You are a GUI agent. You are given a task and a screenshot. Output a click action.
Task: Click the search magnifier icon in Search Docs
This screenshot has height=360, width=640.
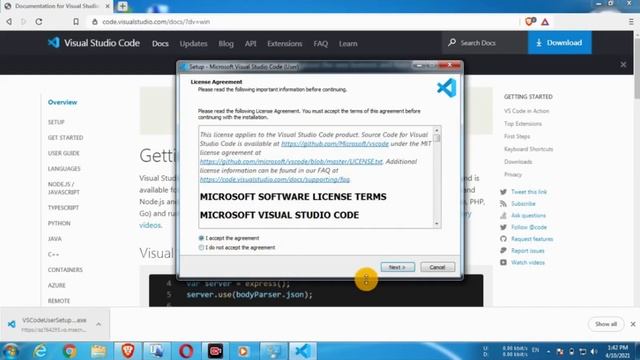pos(452,42)
